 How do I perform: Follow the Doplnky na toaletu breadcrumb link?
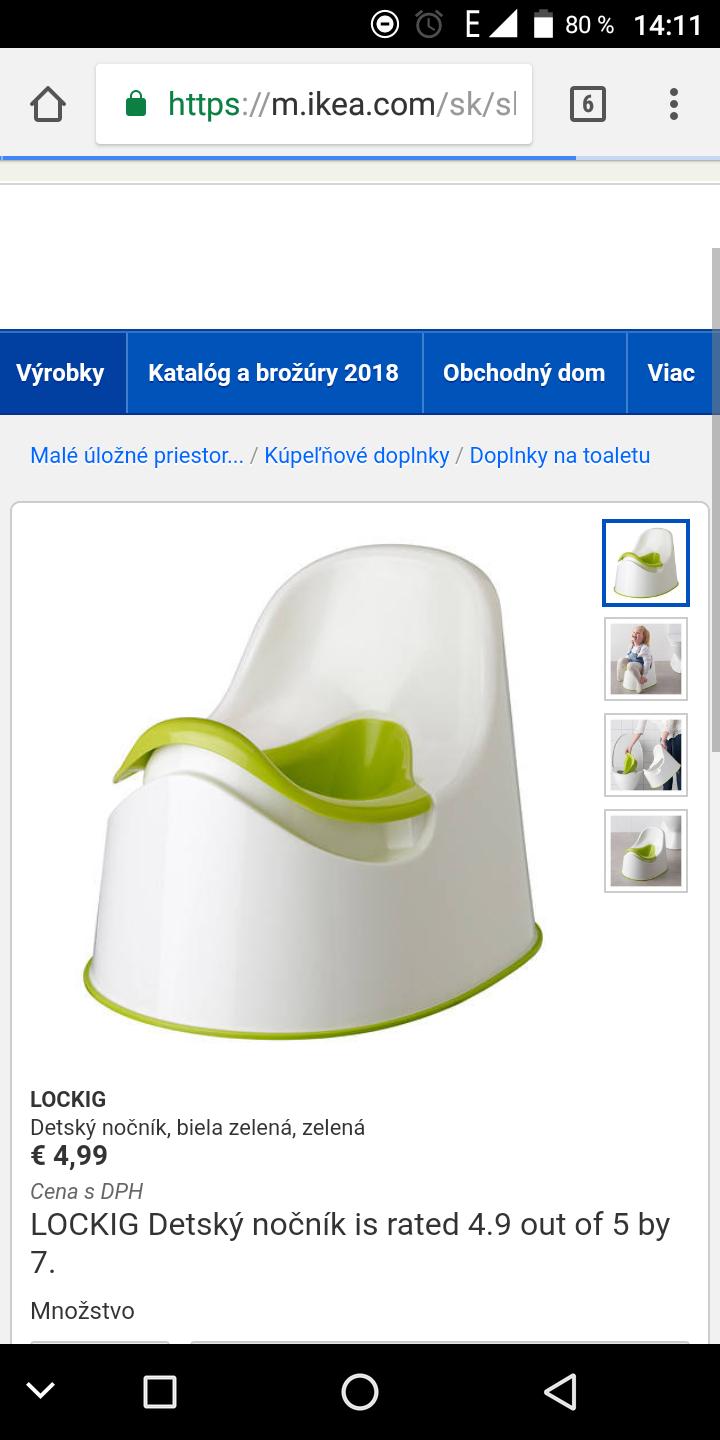(560, 455)
